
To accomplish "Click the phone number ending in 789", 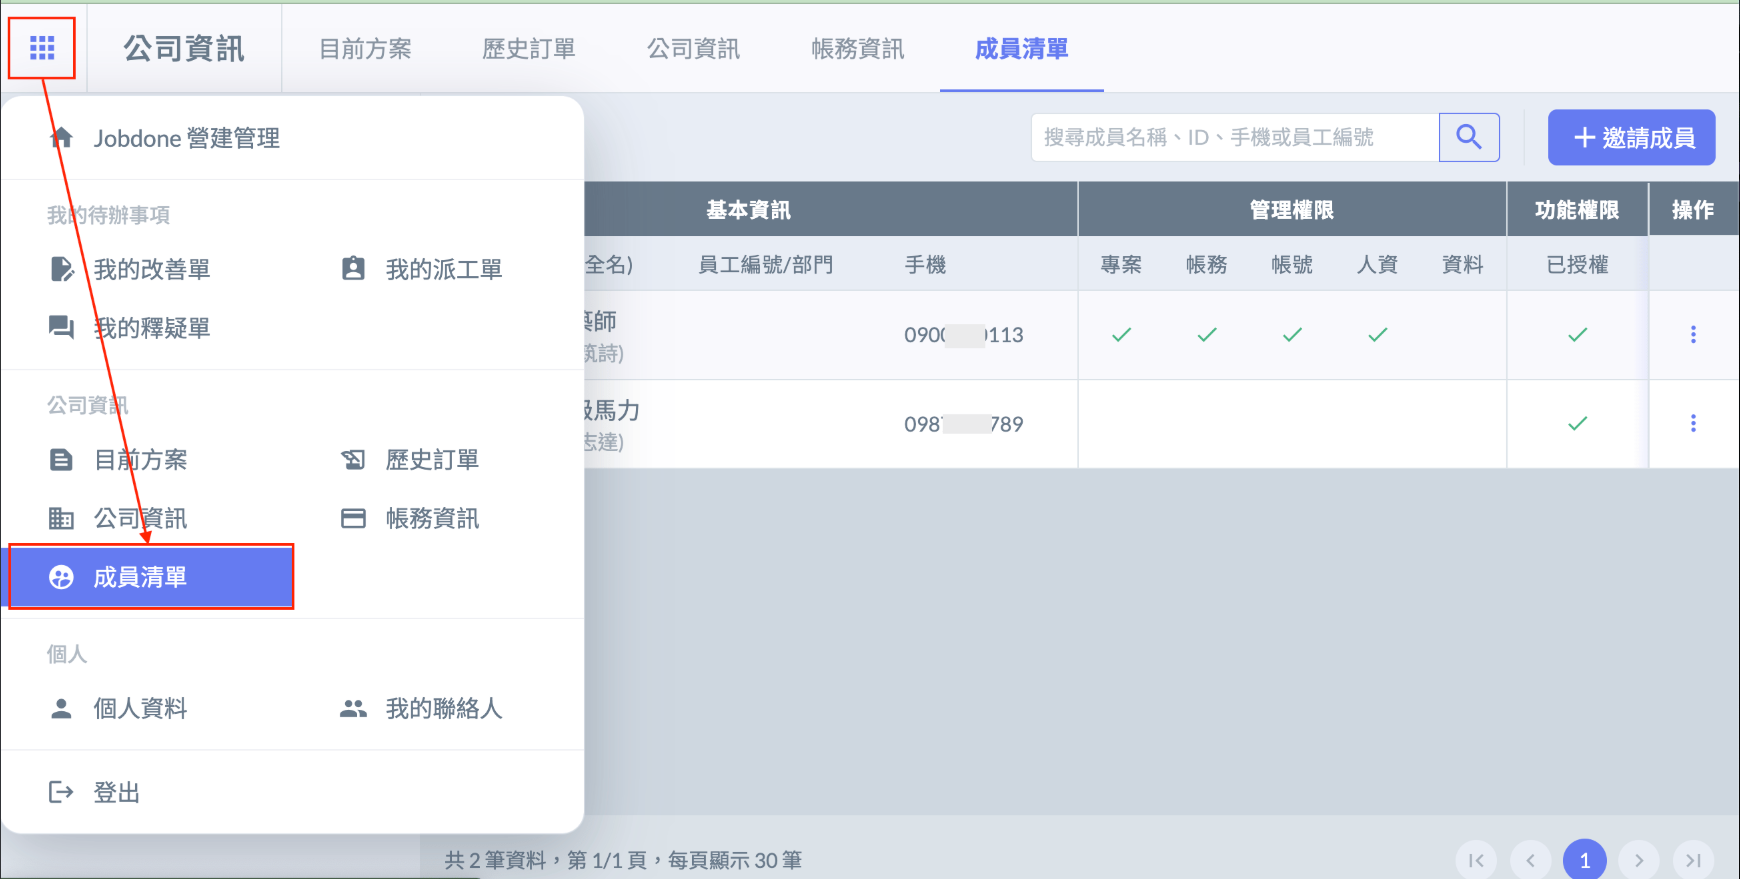I will [x=964, y=424].
